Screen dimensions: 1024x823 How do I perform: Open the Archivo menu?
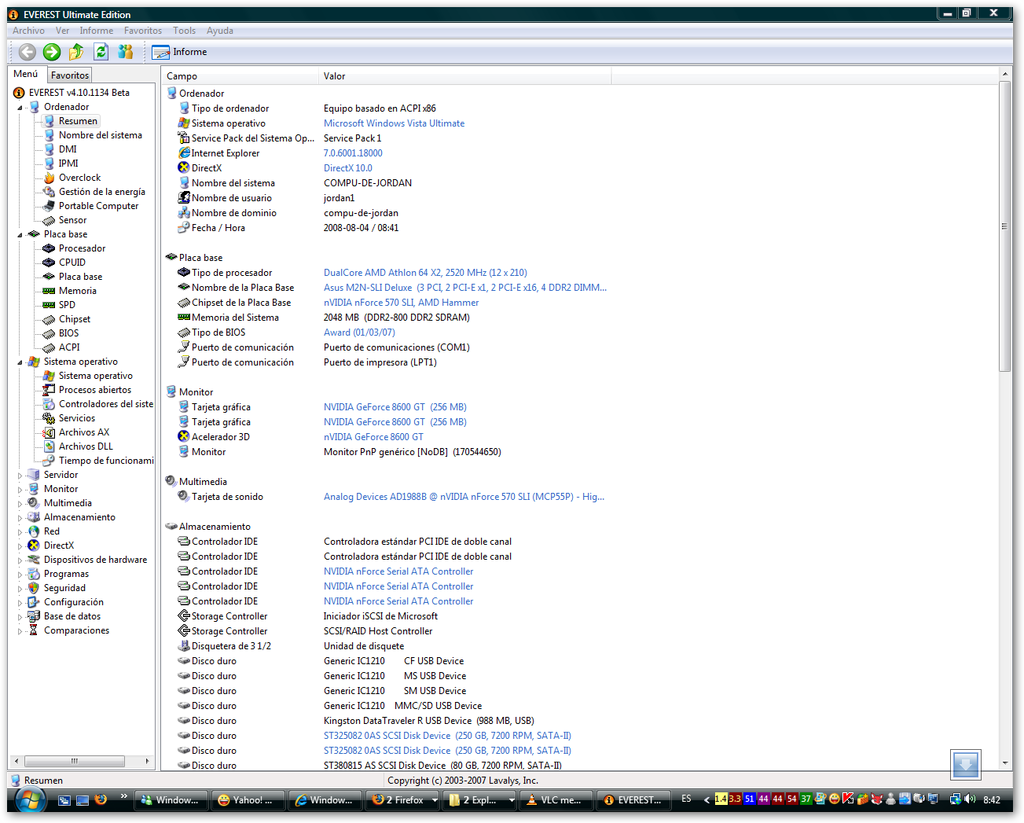pos(29,31)
